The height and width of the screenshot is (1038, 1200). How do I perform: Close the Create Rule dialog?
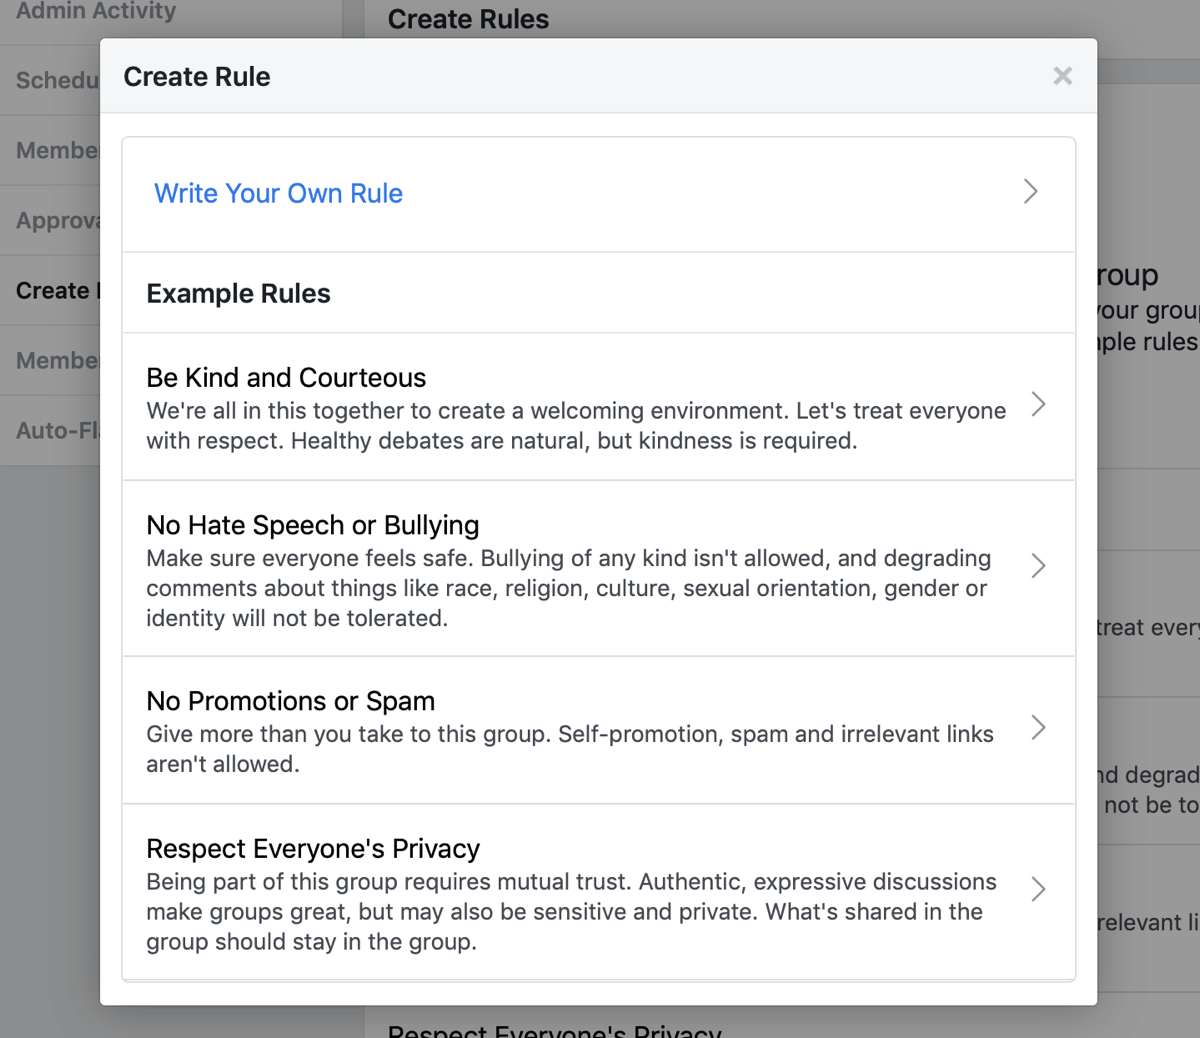1062,76
